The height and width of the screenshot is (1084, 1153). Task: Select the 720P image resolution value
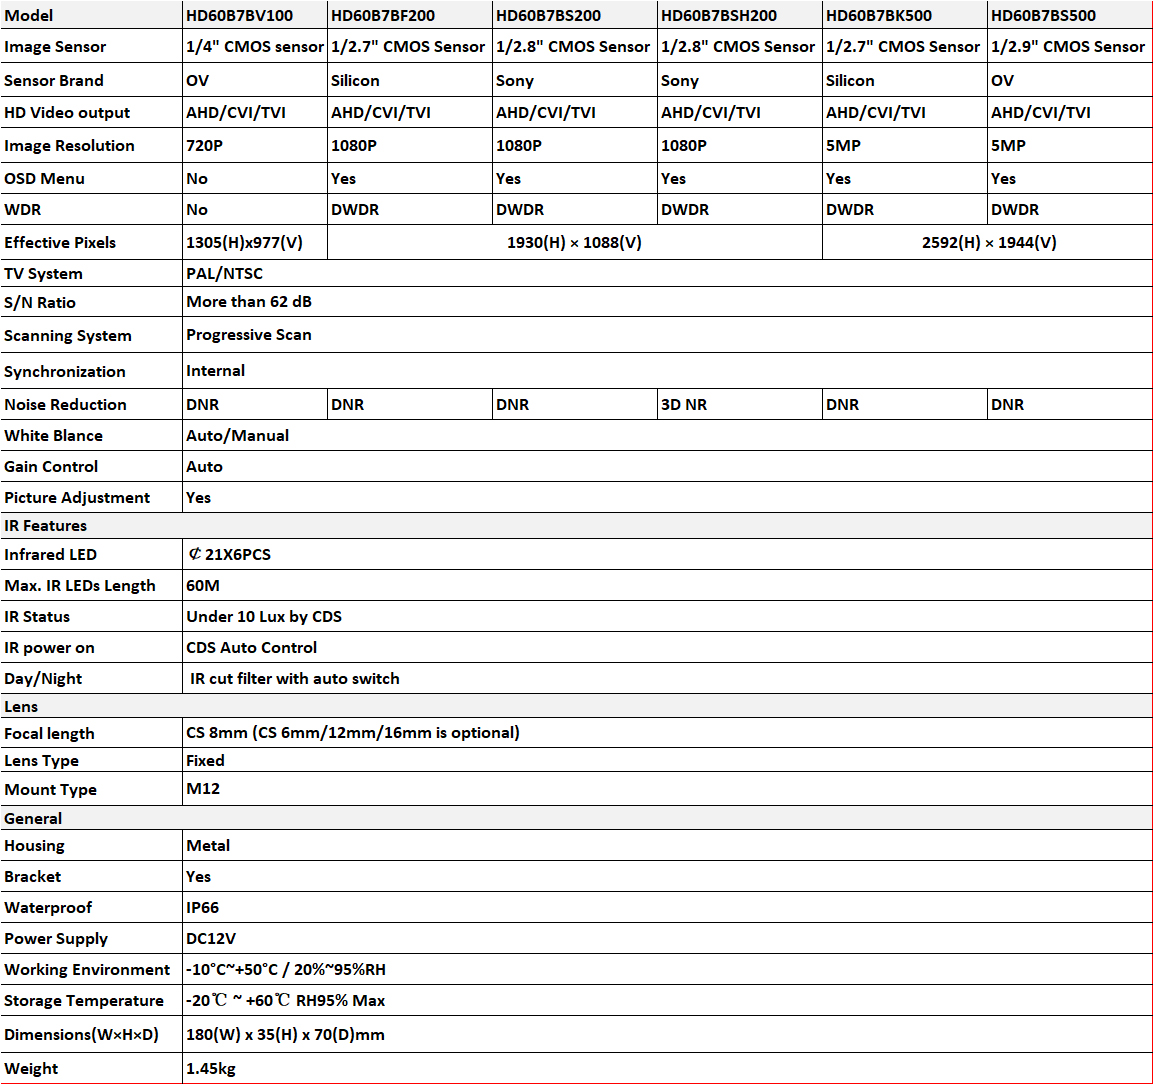[x=205, y=145]
